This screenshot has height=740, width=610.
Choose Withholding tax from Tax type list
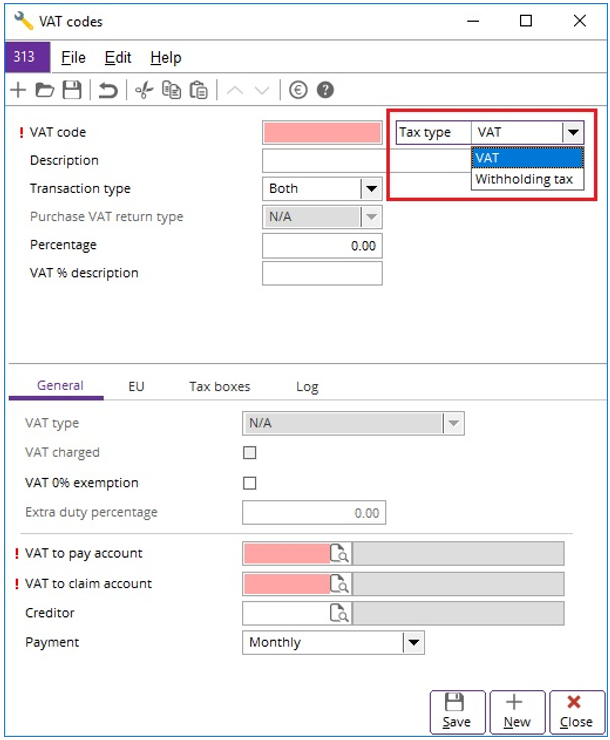(x=524, y=180)
